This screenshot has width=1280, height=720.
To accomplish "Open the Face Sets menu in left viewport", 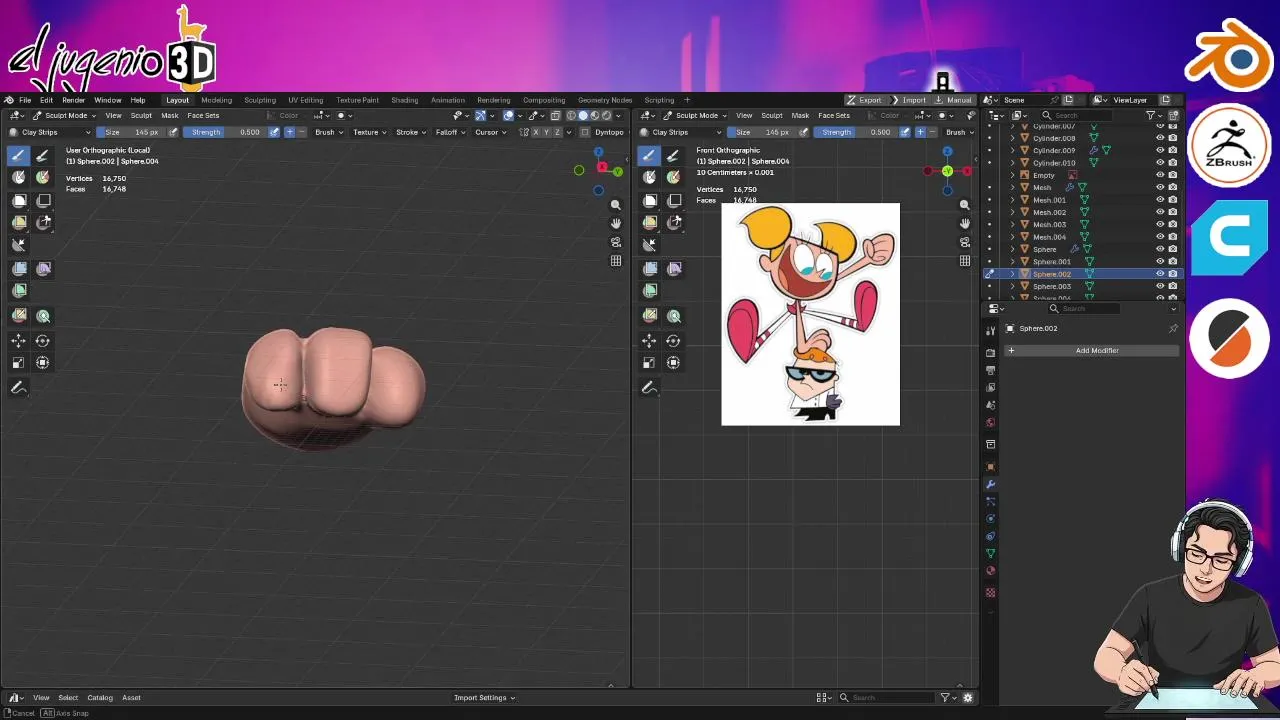I will 203,115.
